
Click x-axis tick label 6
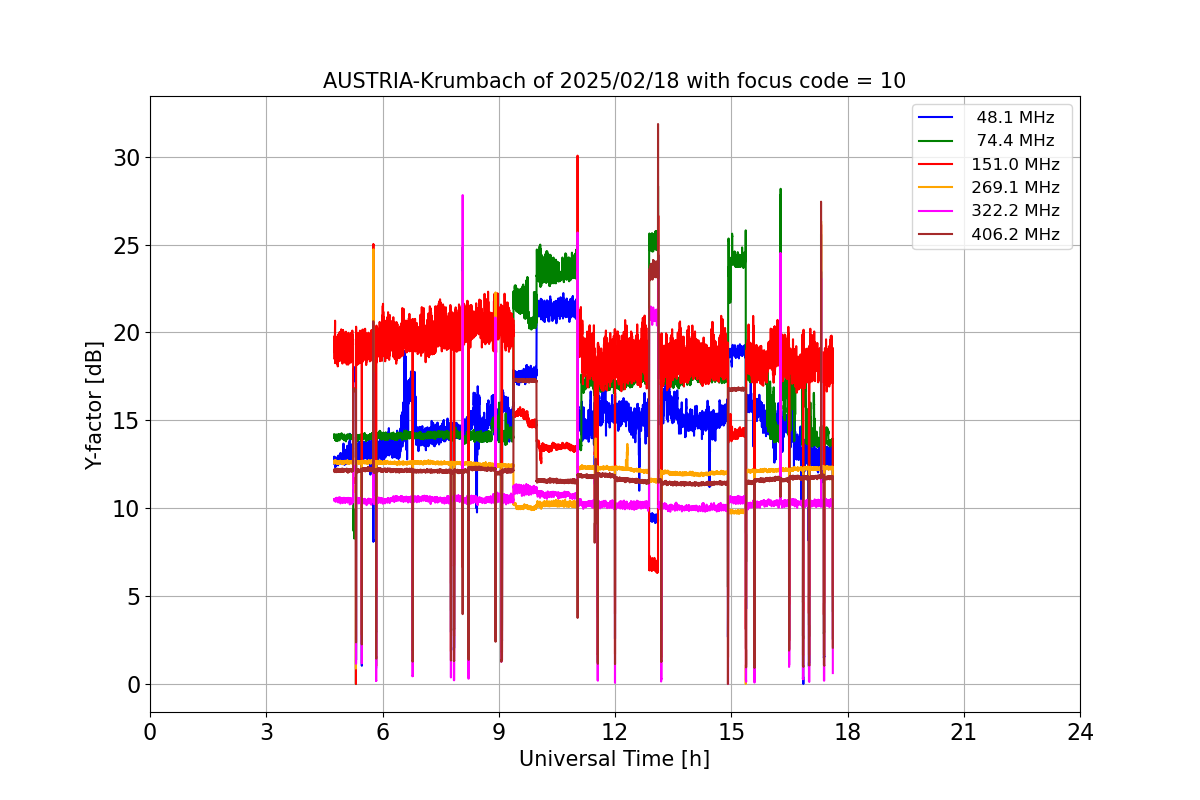pos(382,732)
